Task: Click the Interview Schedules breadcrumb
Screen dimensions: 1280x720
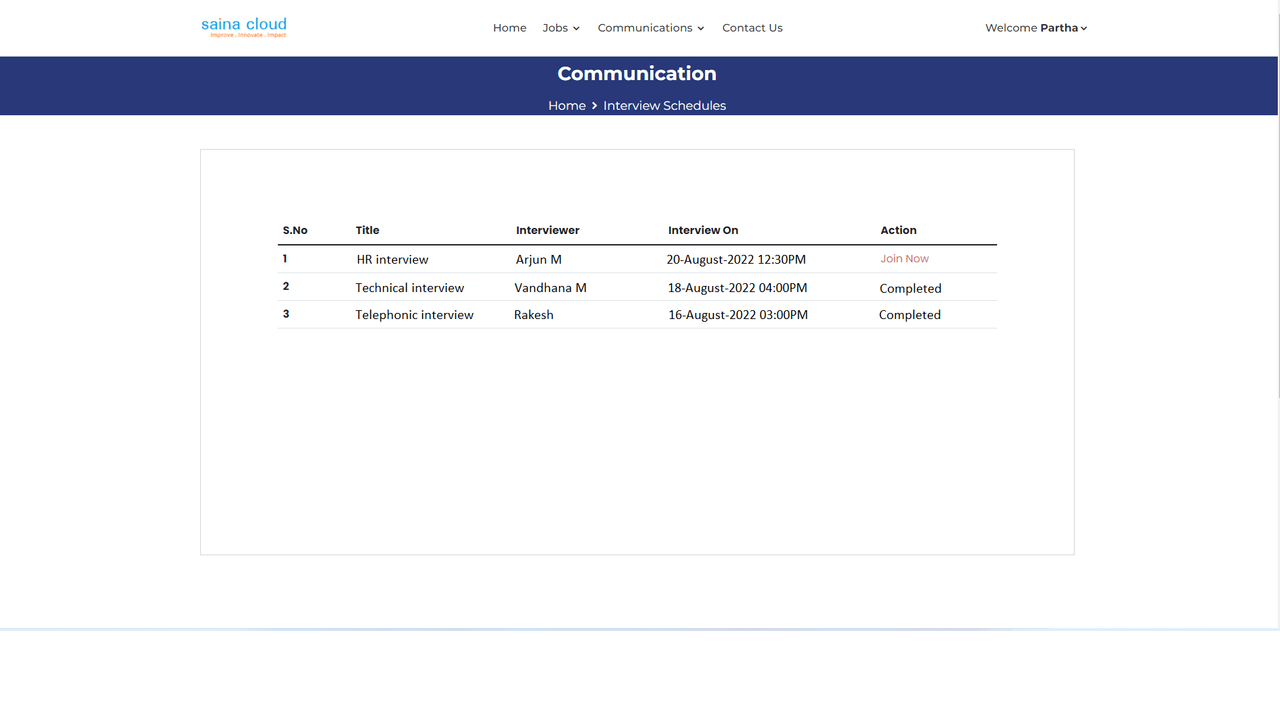Action: pyautogui.click(x=664, y=106)
